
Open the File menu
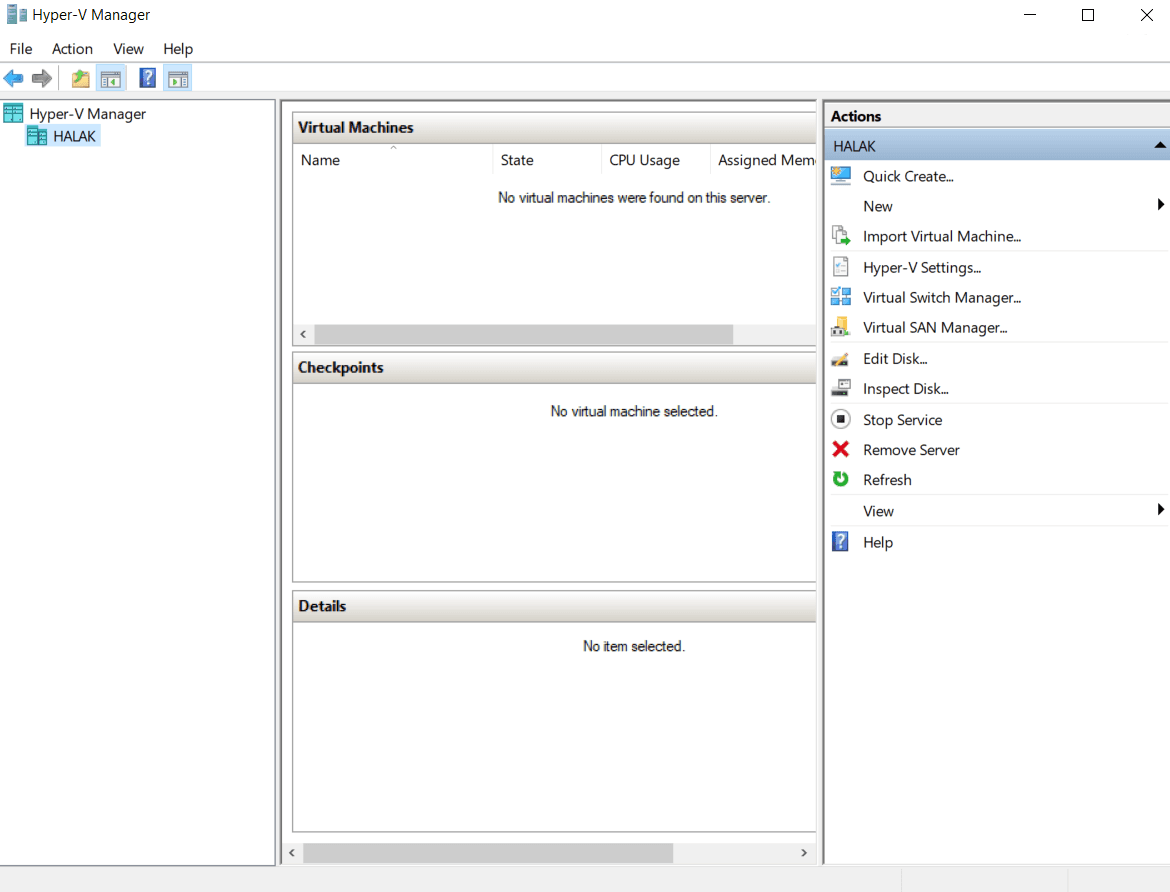point(20,48)
